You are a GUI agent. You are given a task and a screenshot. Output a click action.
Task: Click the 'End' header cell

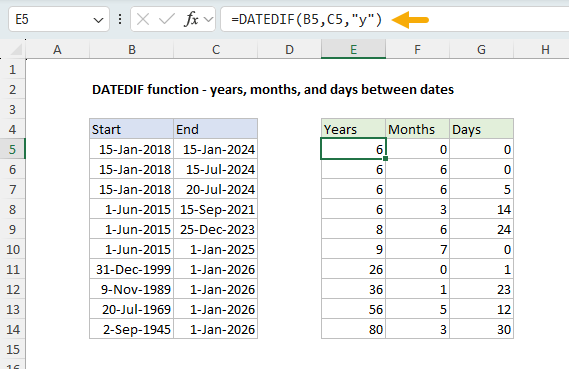[x=216, y=129]
